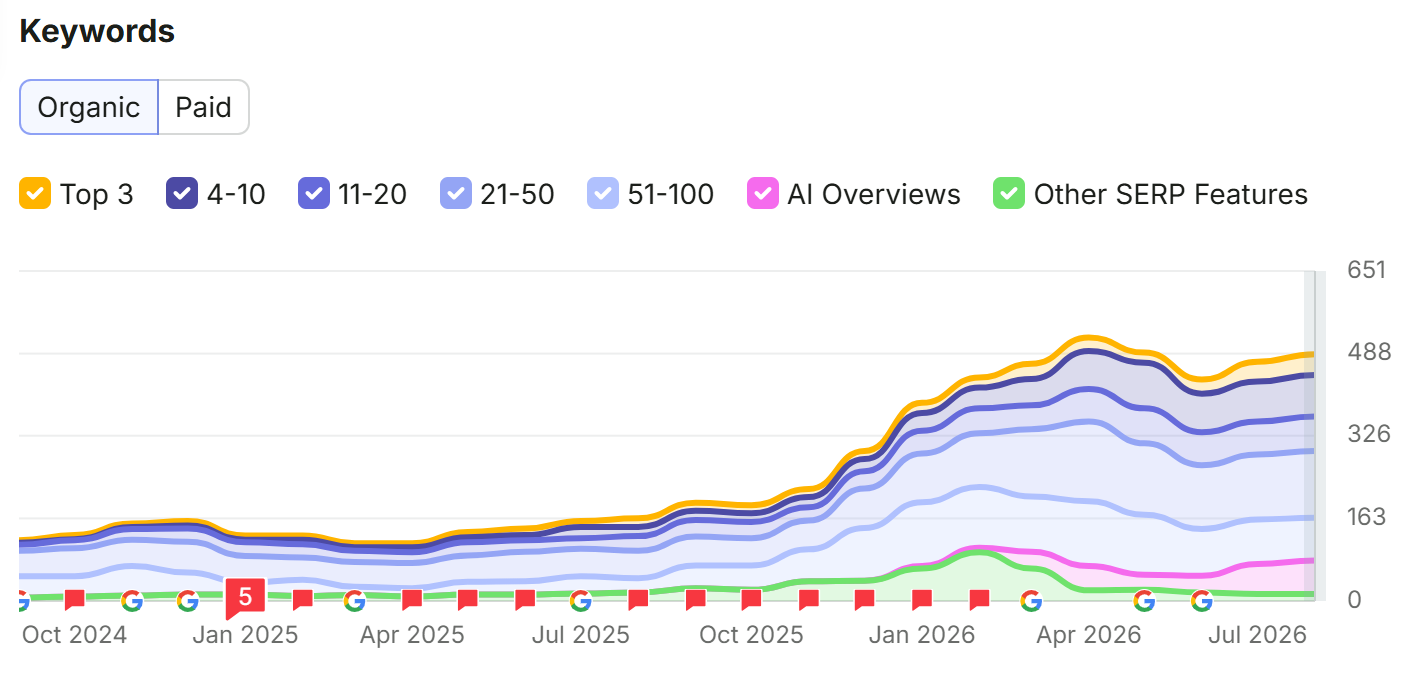Switch to the Paid keywords tab
Screen dimensions: 1415x679
pyautogui.click(x=203, y=107)
